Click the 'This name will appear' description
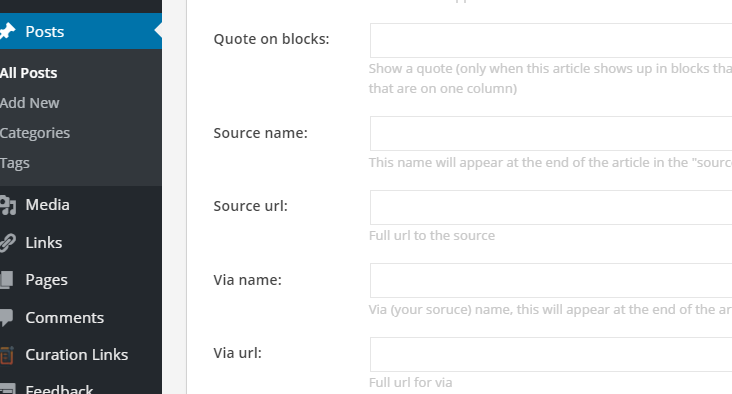732x394 pixels. point(550,162)
